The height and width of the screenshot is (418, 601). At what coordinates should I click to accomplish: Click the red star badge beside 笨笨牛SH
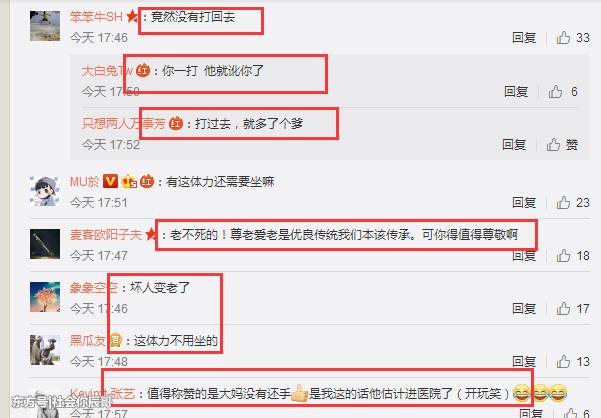tap(132, 16)
